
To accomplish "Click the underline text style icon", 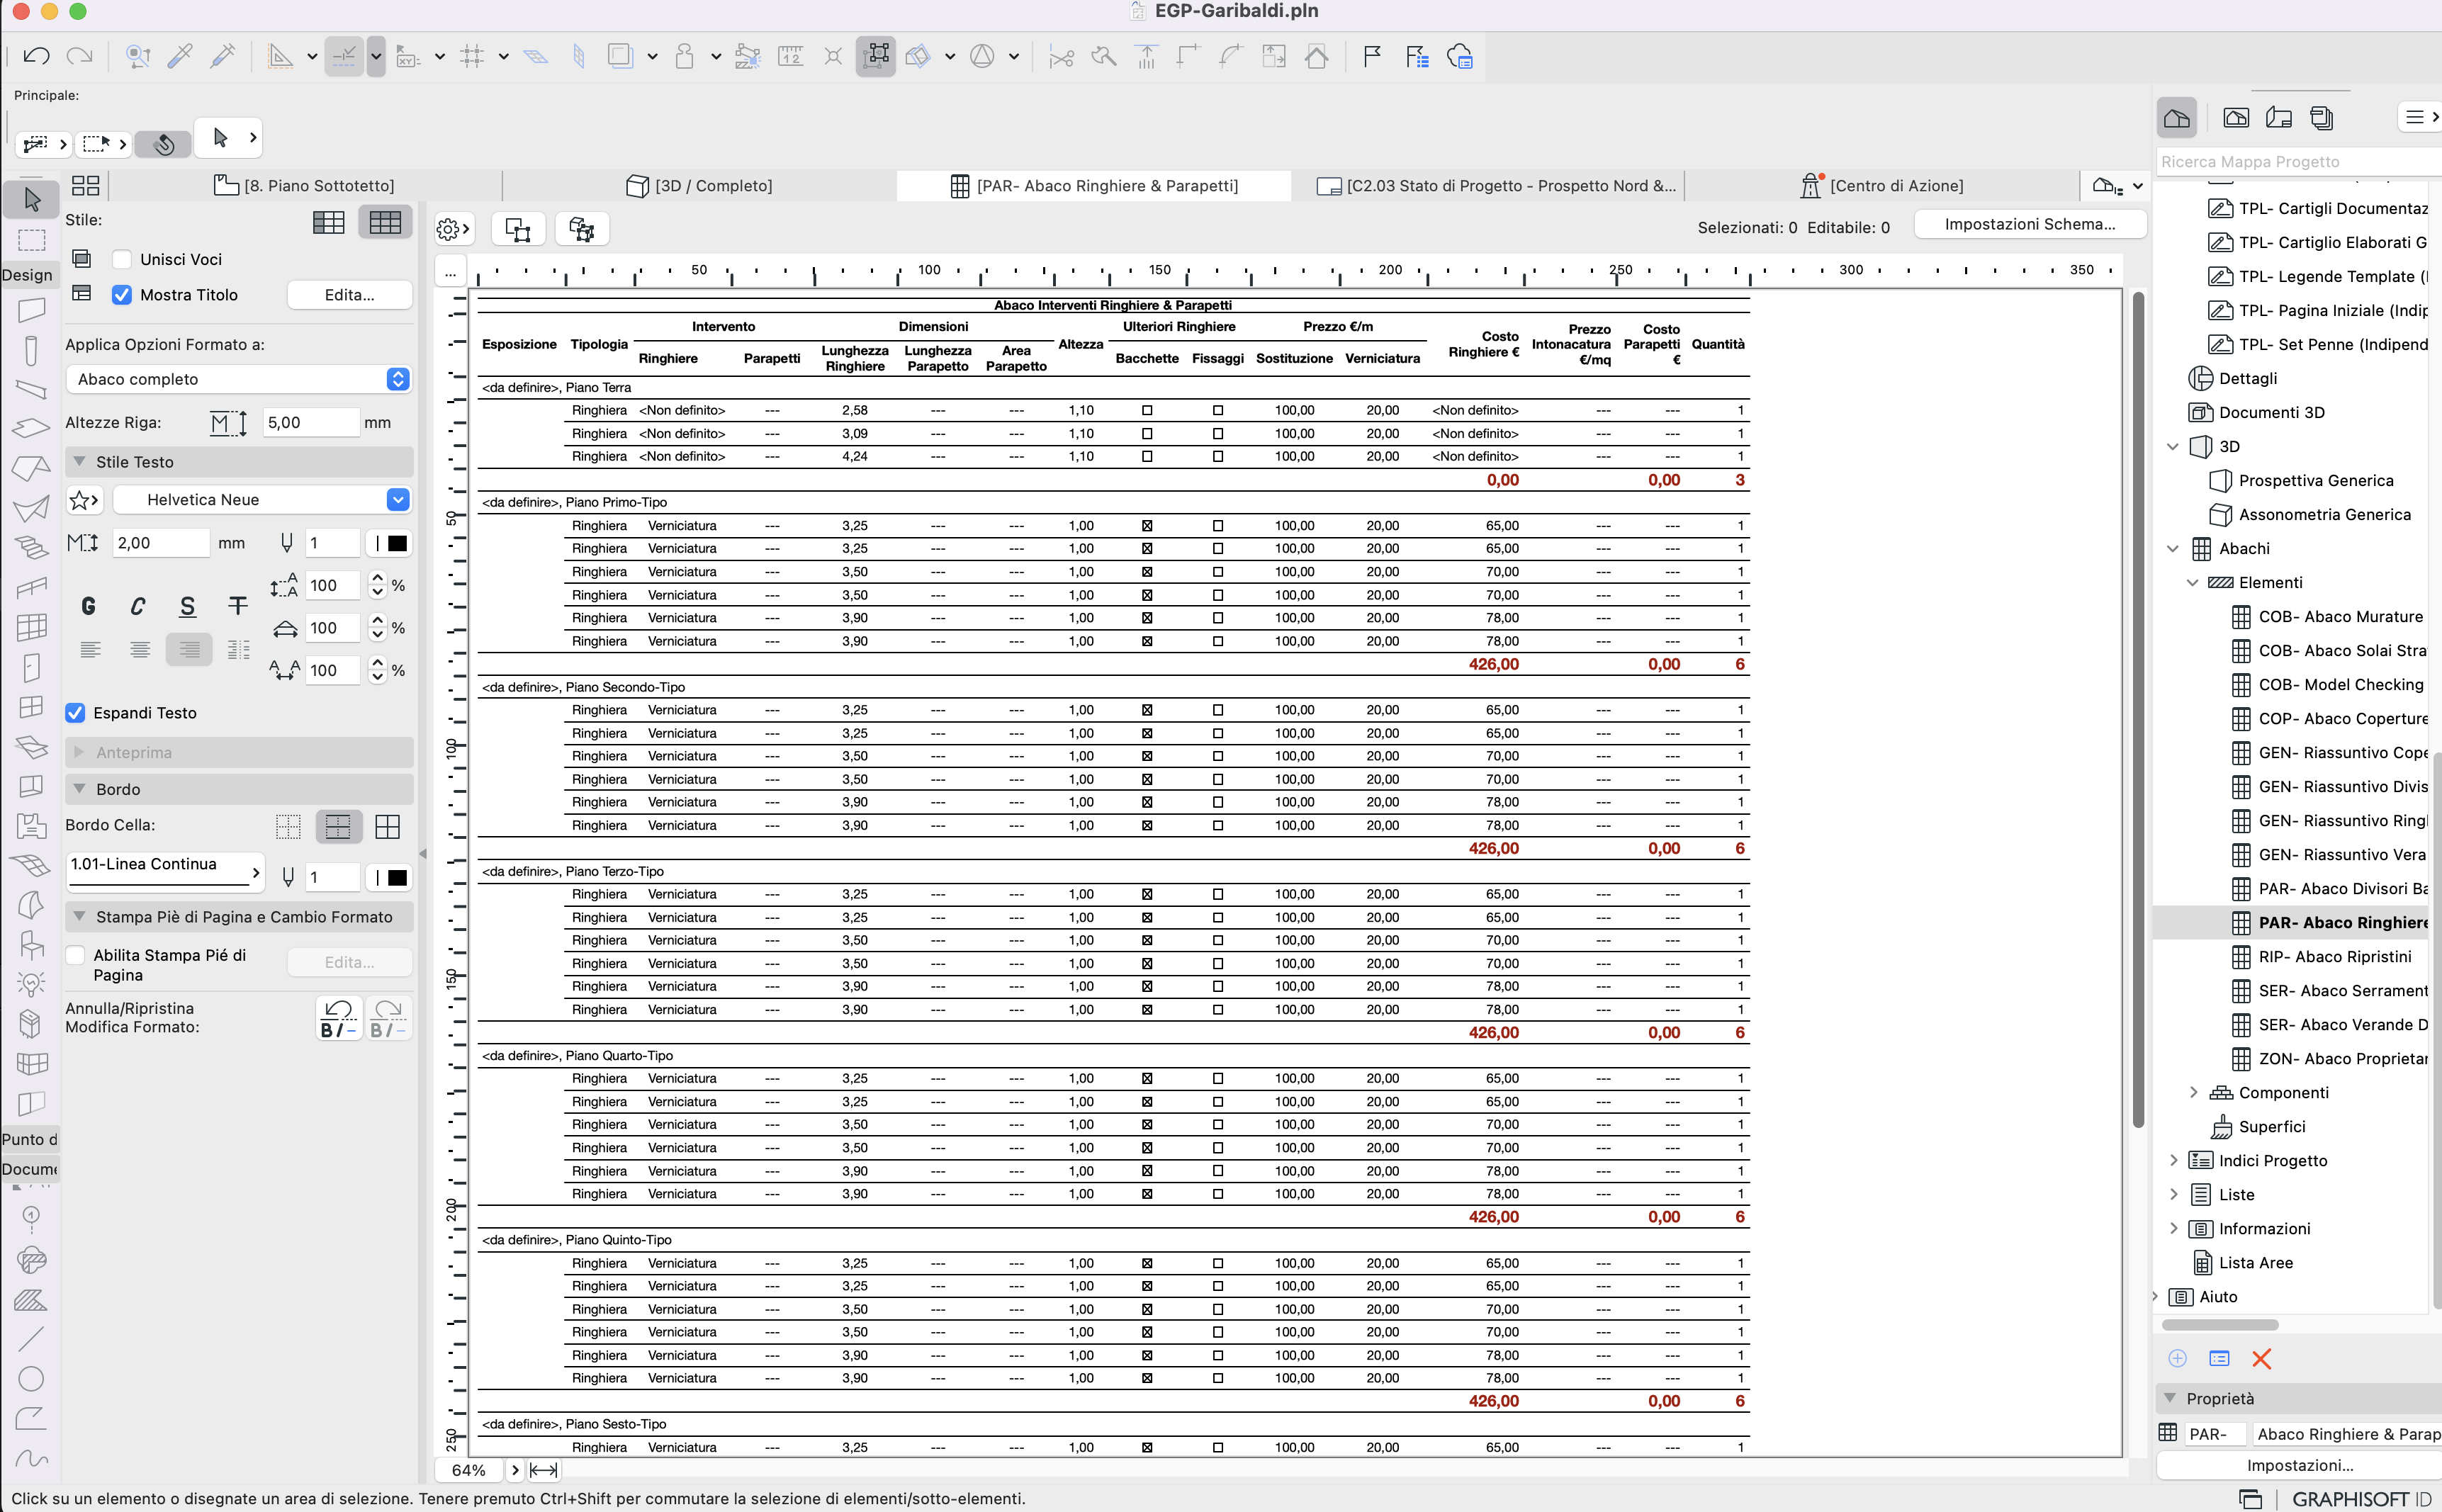I will click(x=187, y=606).
